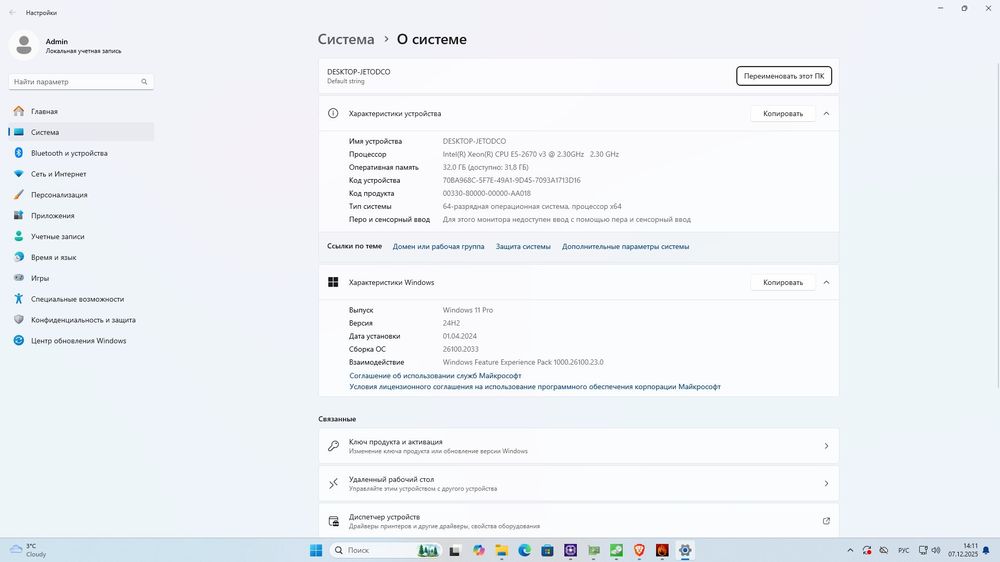Click the OneDrive cloud tray icon

884,550
